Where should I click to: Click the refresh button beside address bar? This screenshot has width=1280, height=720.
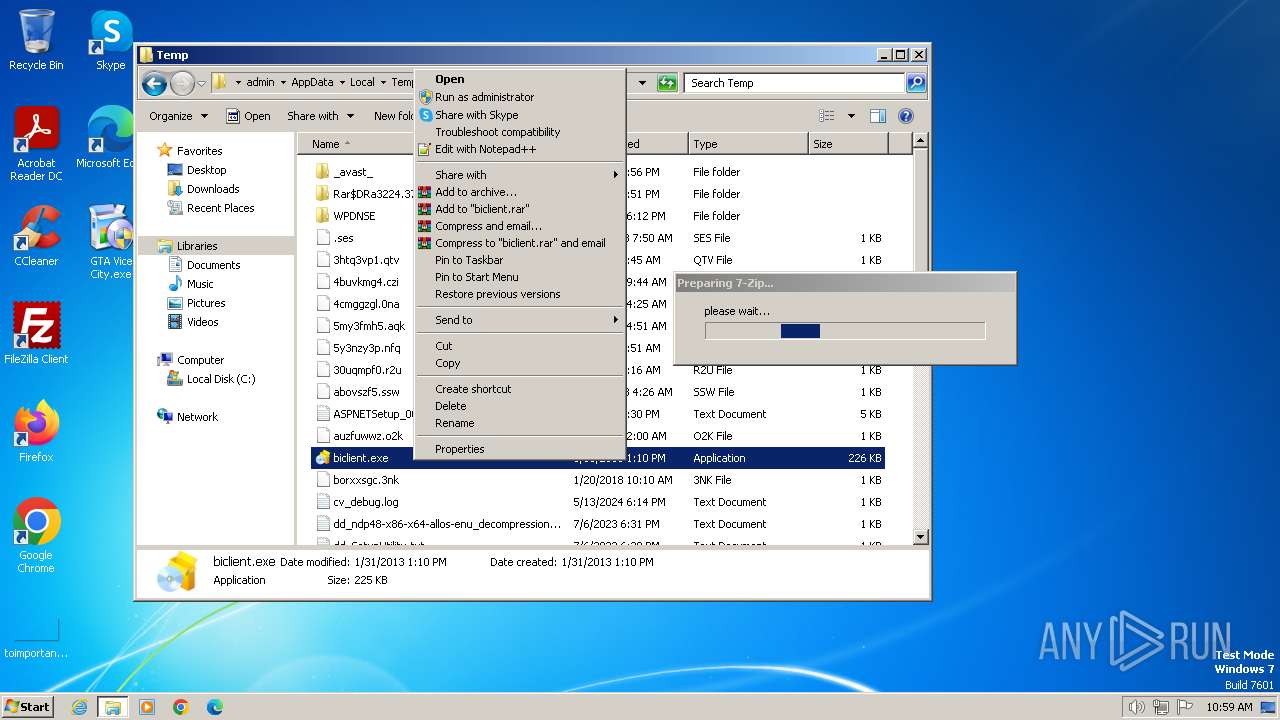(667, 83)
